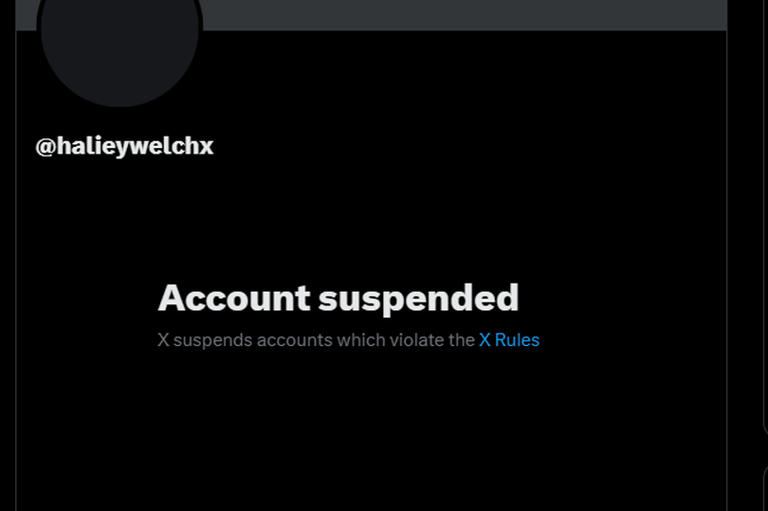Click the blue "X" in X Rules link
The image size is (768, 511).
pyautogui.click(x=484, y=340)
